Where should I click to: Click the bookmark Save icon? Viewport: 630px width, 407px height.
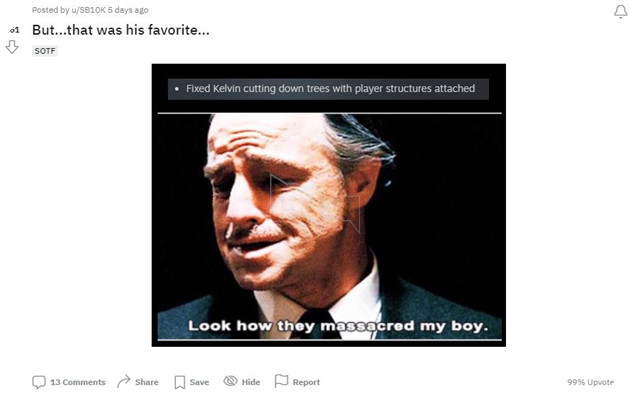pyautogui.click(x=180, y=382)
